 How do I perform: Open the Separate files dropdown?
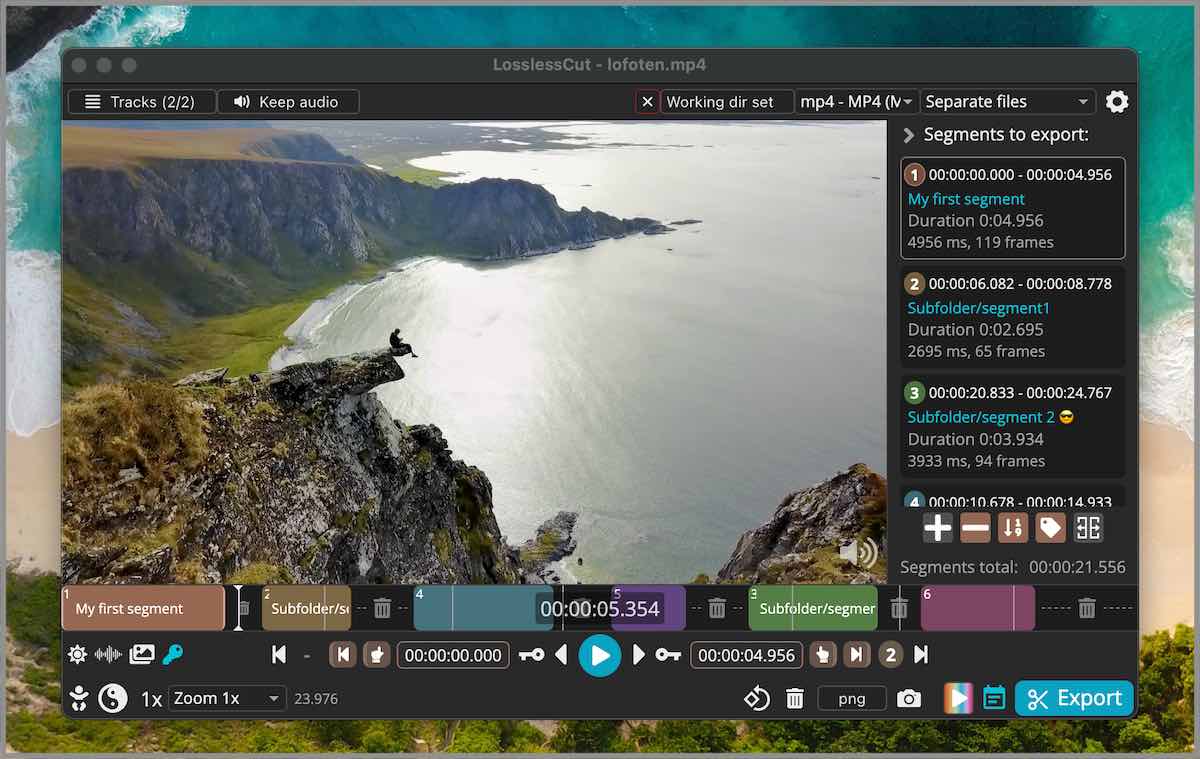click(x=1007, y=101)
